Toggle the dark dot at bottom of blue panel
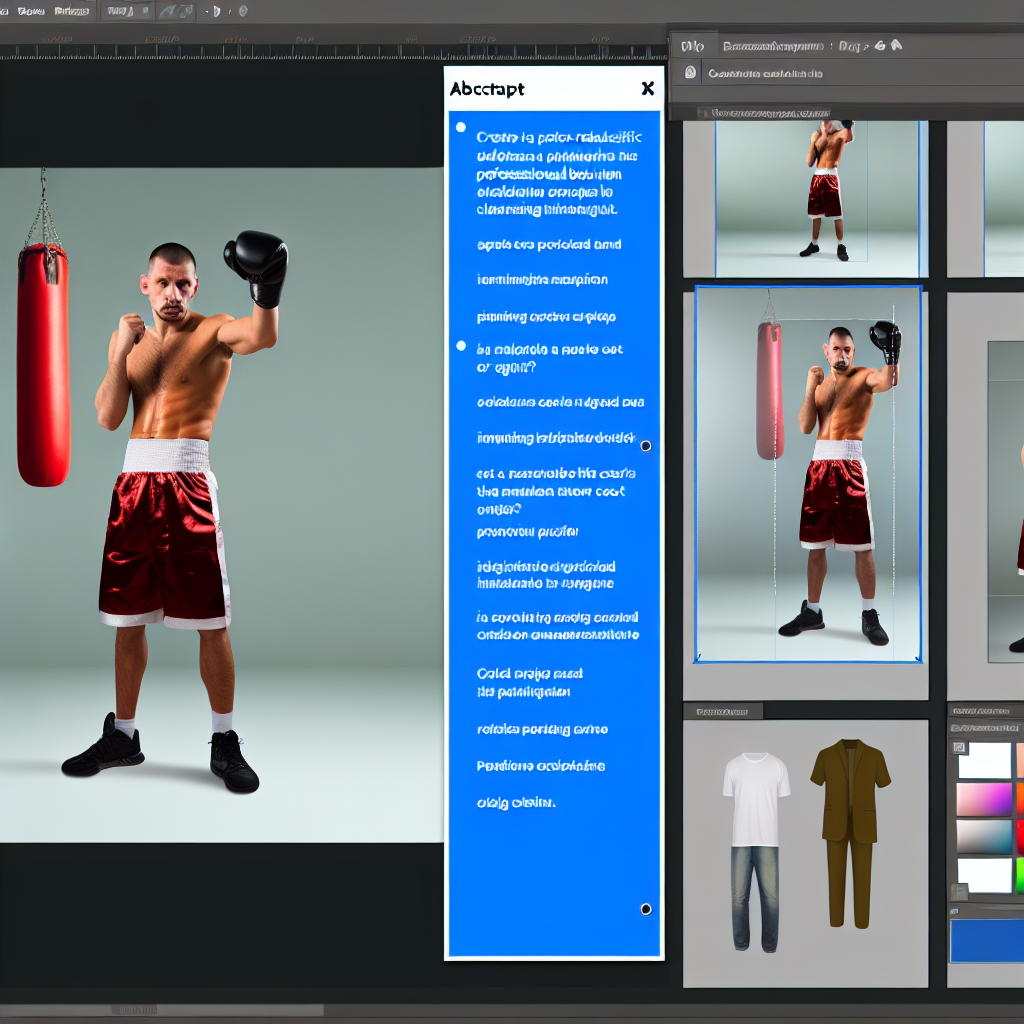 645,909
